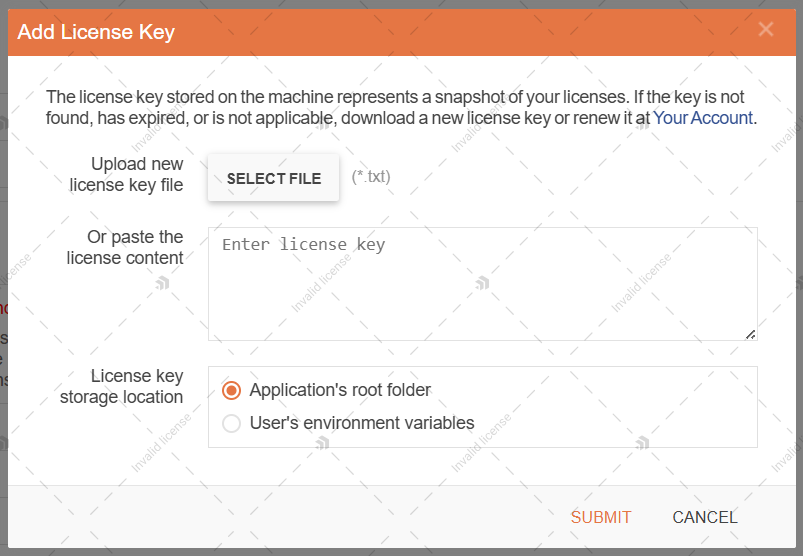Close the Add License Key dialog
This screenshot has height=556, width=803.
click(766, 30)
